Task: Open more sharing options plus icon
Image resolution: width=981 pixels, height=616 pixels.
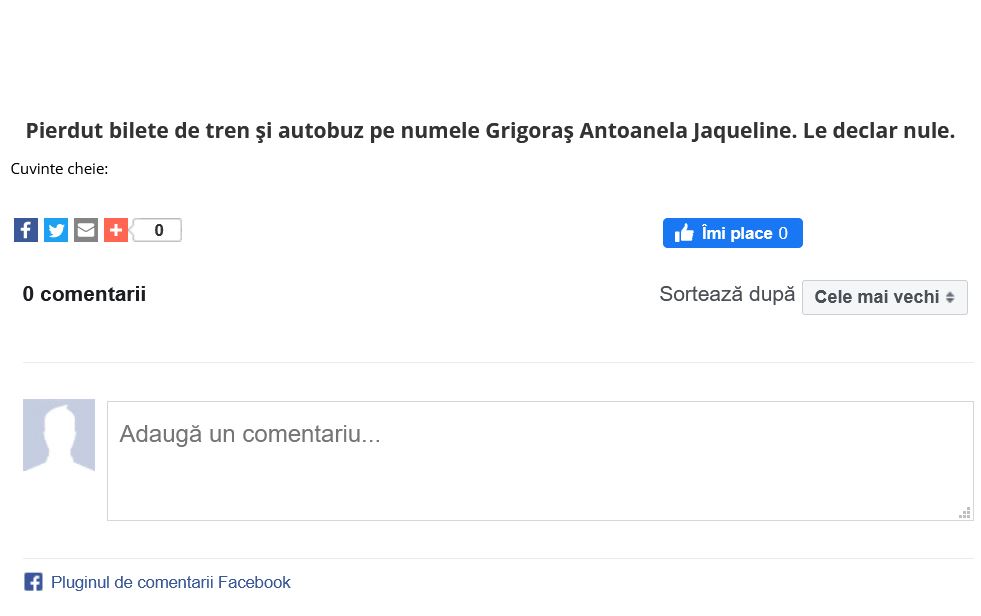Action: (116, 230)
